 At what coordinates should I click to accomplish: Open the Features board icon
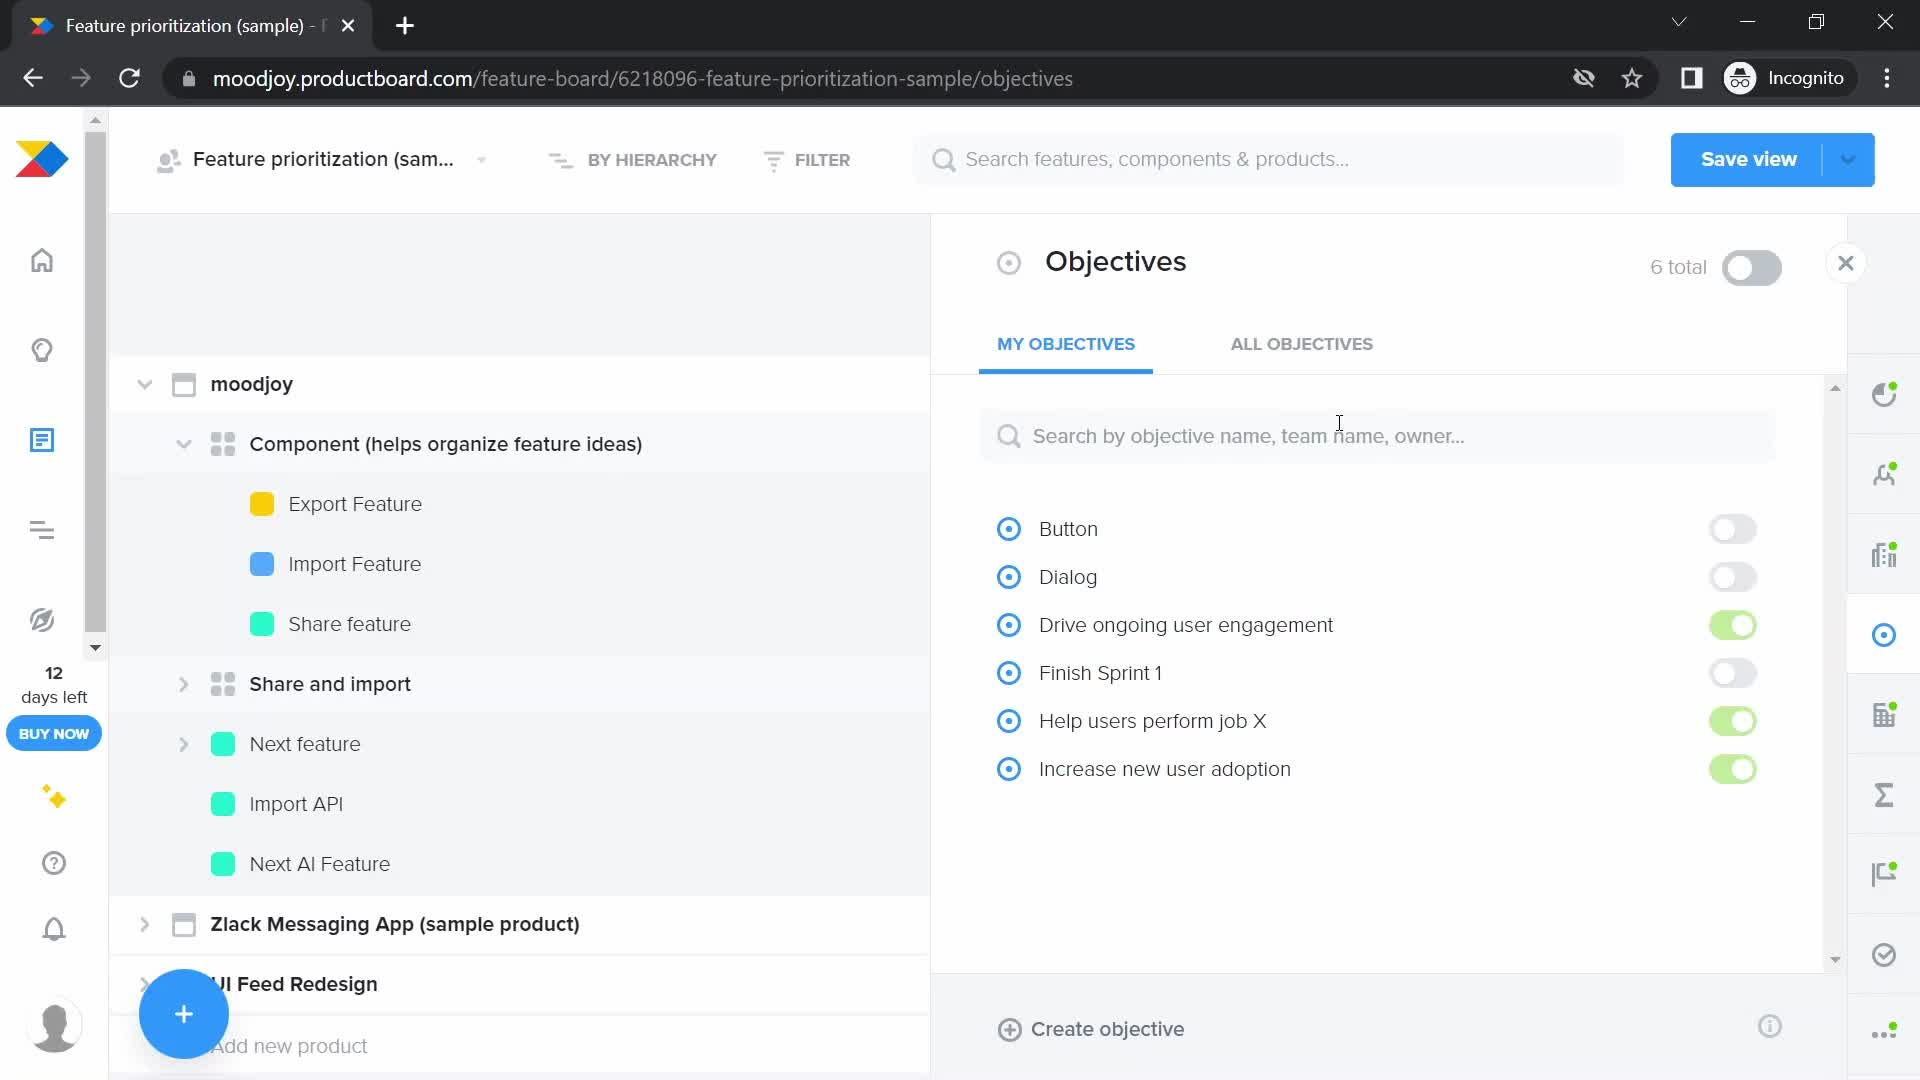point(42,440)
